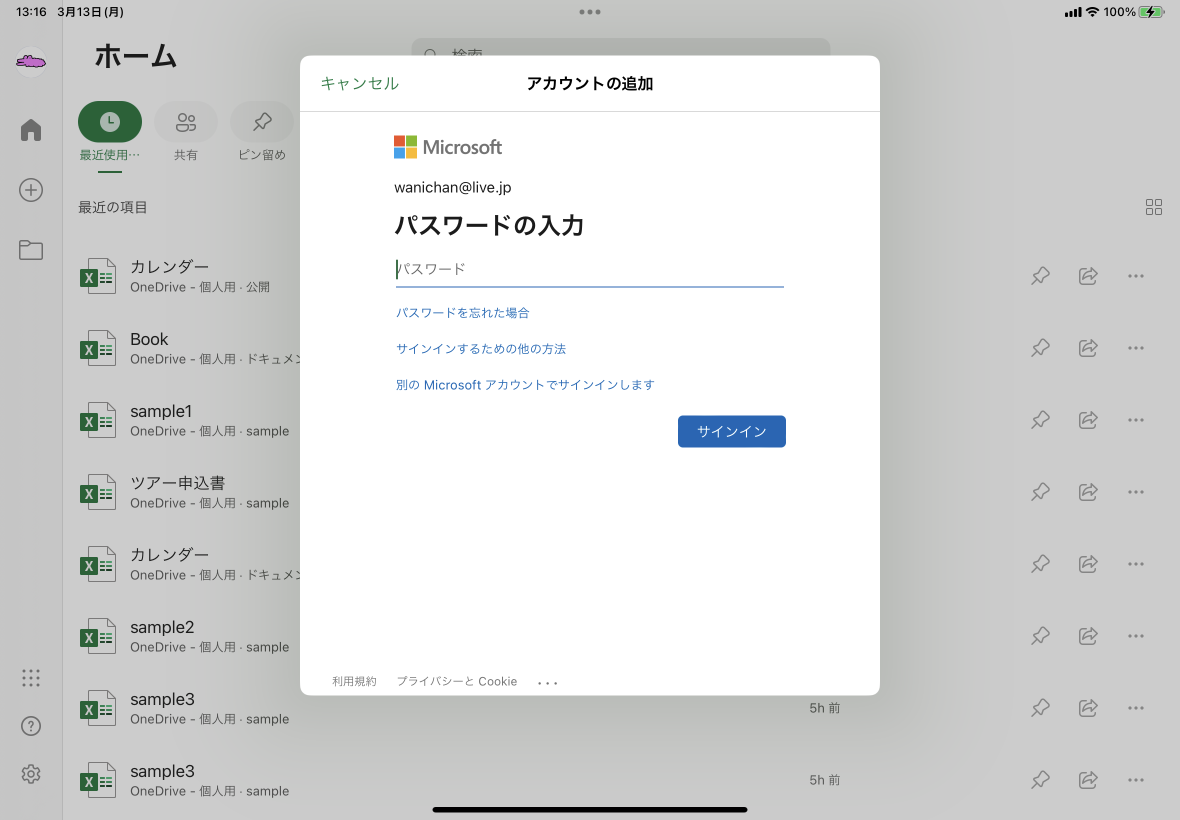Create a new document using the plus icon
This screenshot has width=1180, height=820.
click(x=30, y=190)
